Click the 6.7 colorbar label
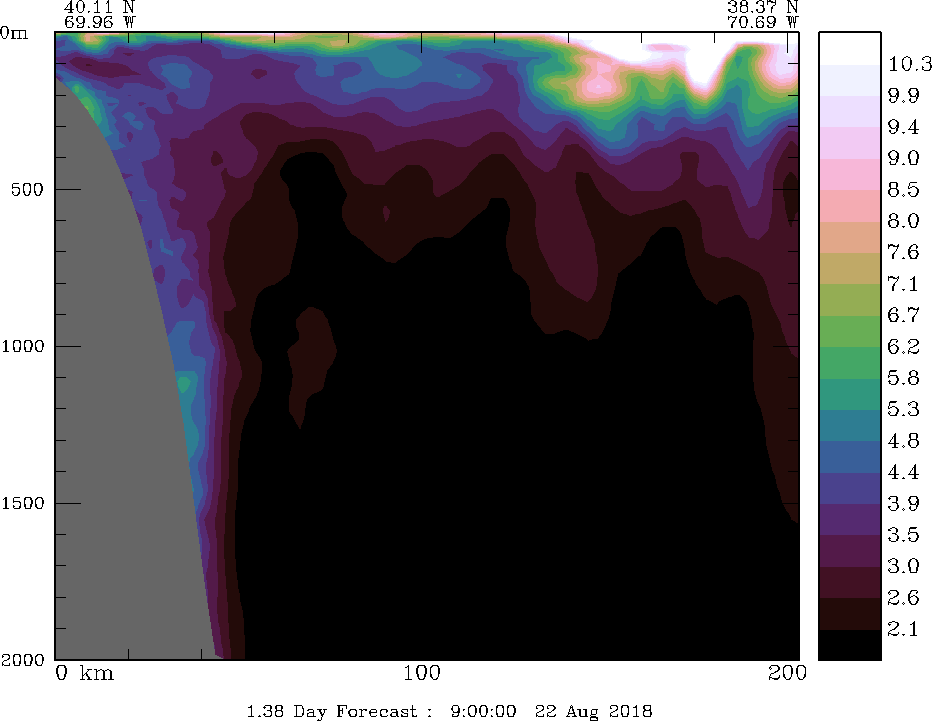 click(903, 315)
